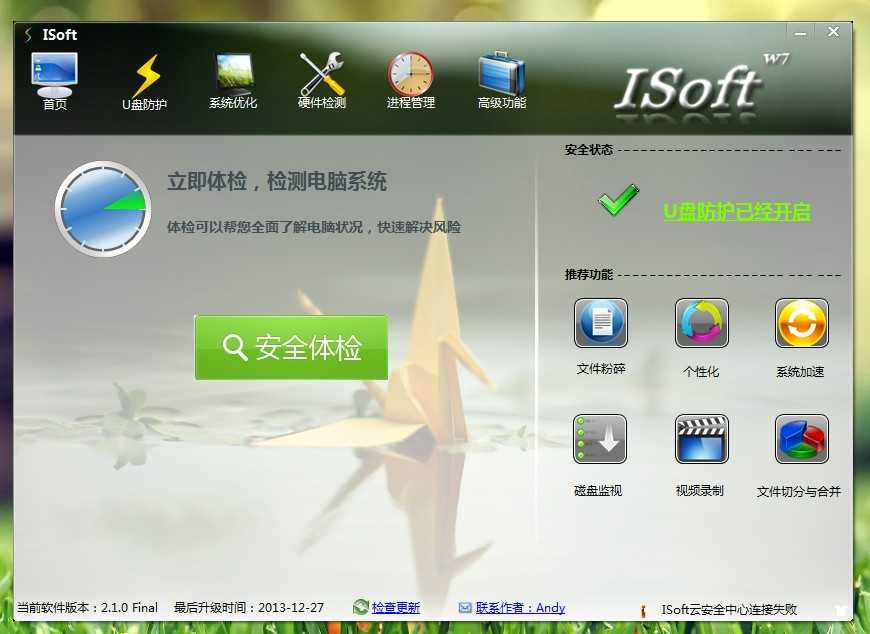Click the large ISoft W7 logo
Screen dimensions: 870x634
pos(701,87)
